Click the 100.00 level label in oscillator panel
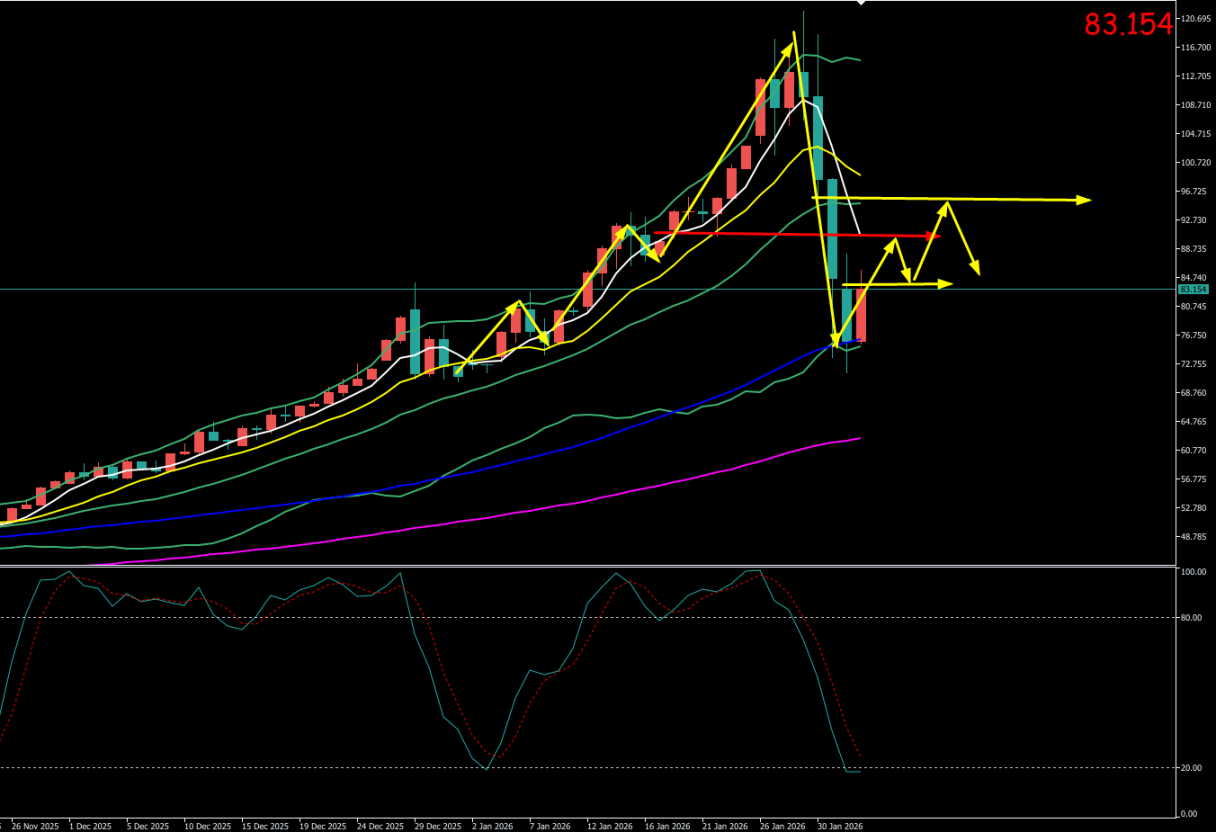The width and height of the screenshot is (1216, 832). [1194, 572]
